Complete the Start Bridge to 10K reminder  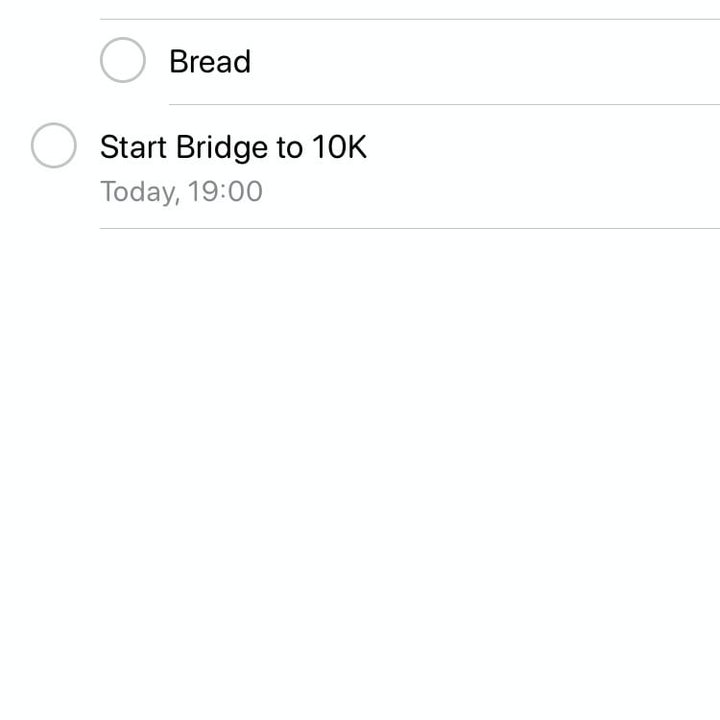click(54, 147)
